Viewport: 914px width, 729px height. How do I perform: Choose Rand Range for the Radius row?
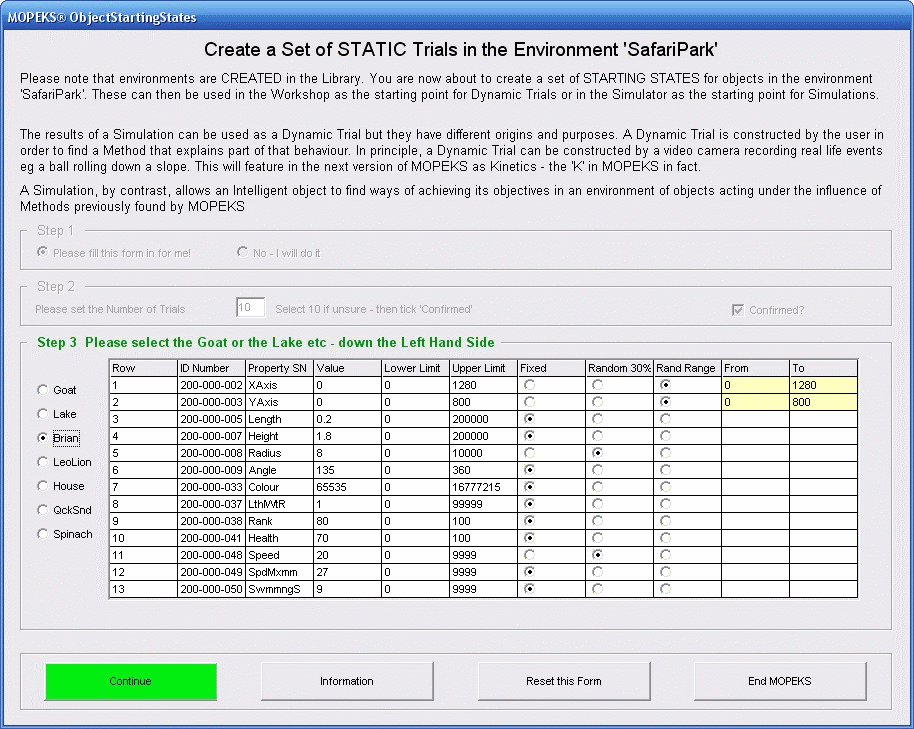point(665,453)
